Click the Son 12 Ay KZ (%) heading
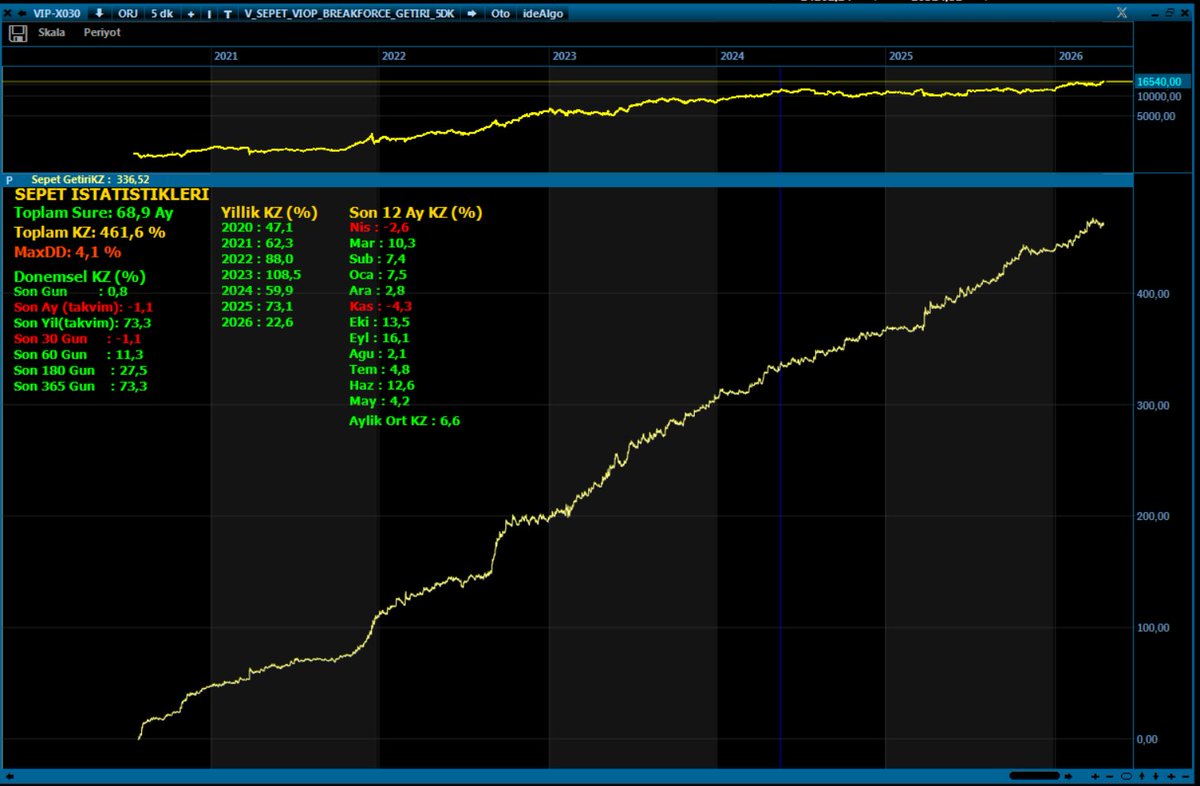 pos(415,213)
